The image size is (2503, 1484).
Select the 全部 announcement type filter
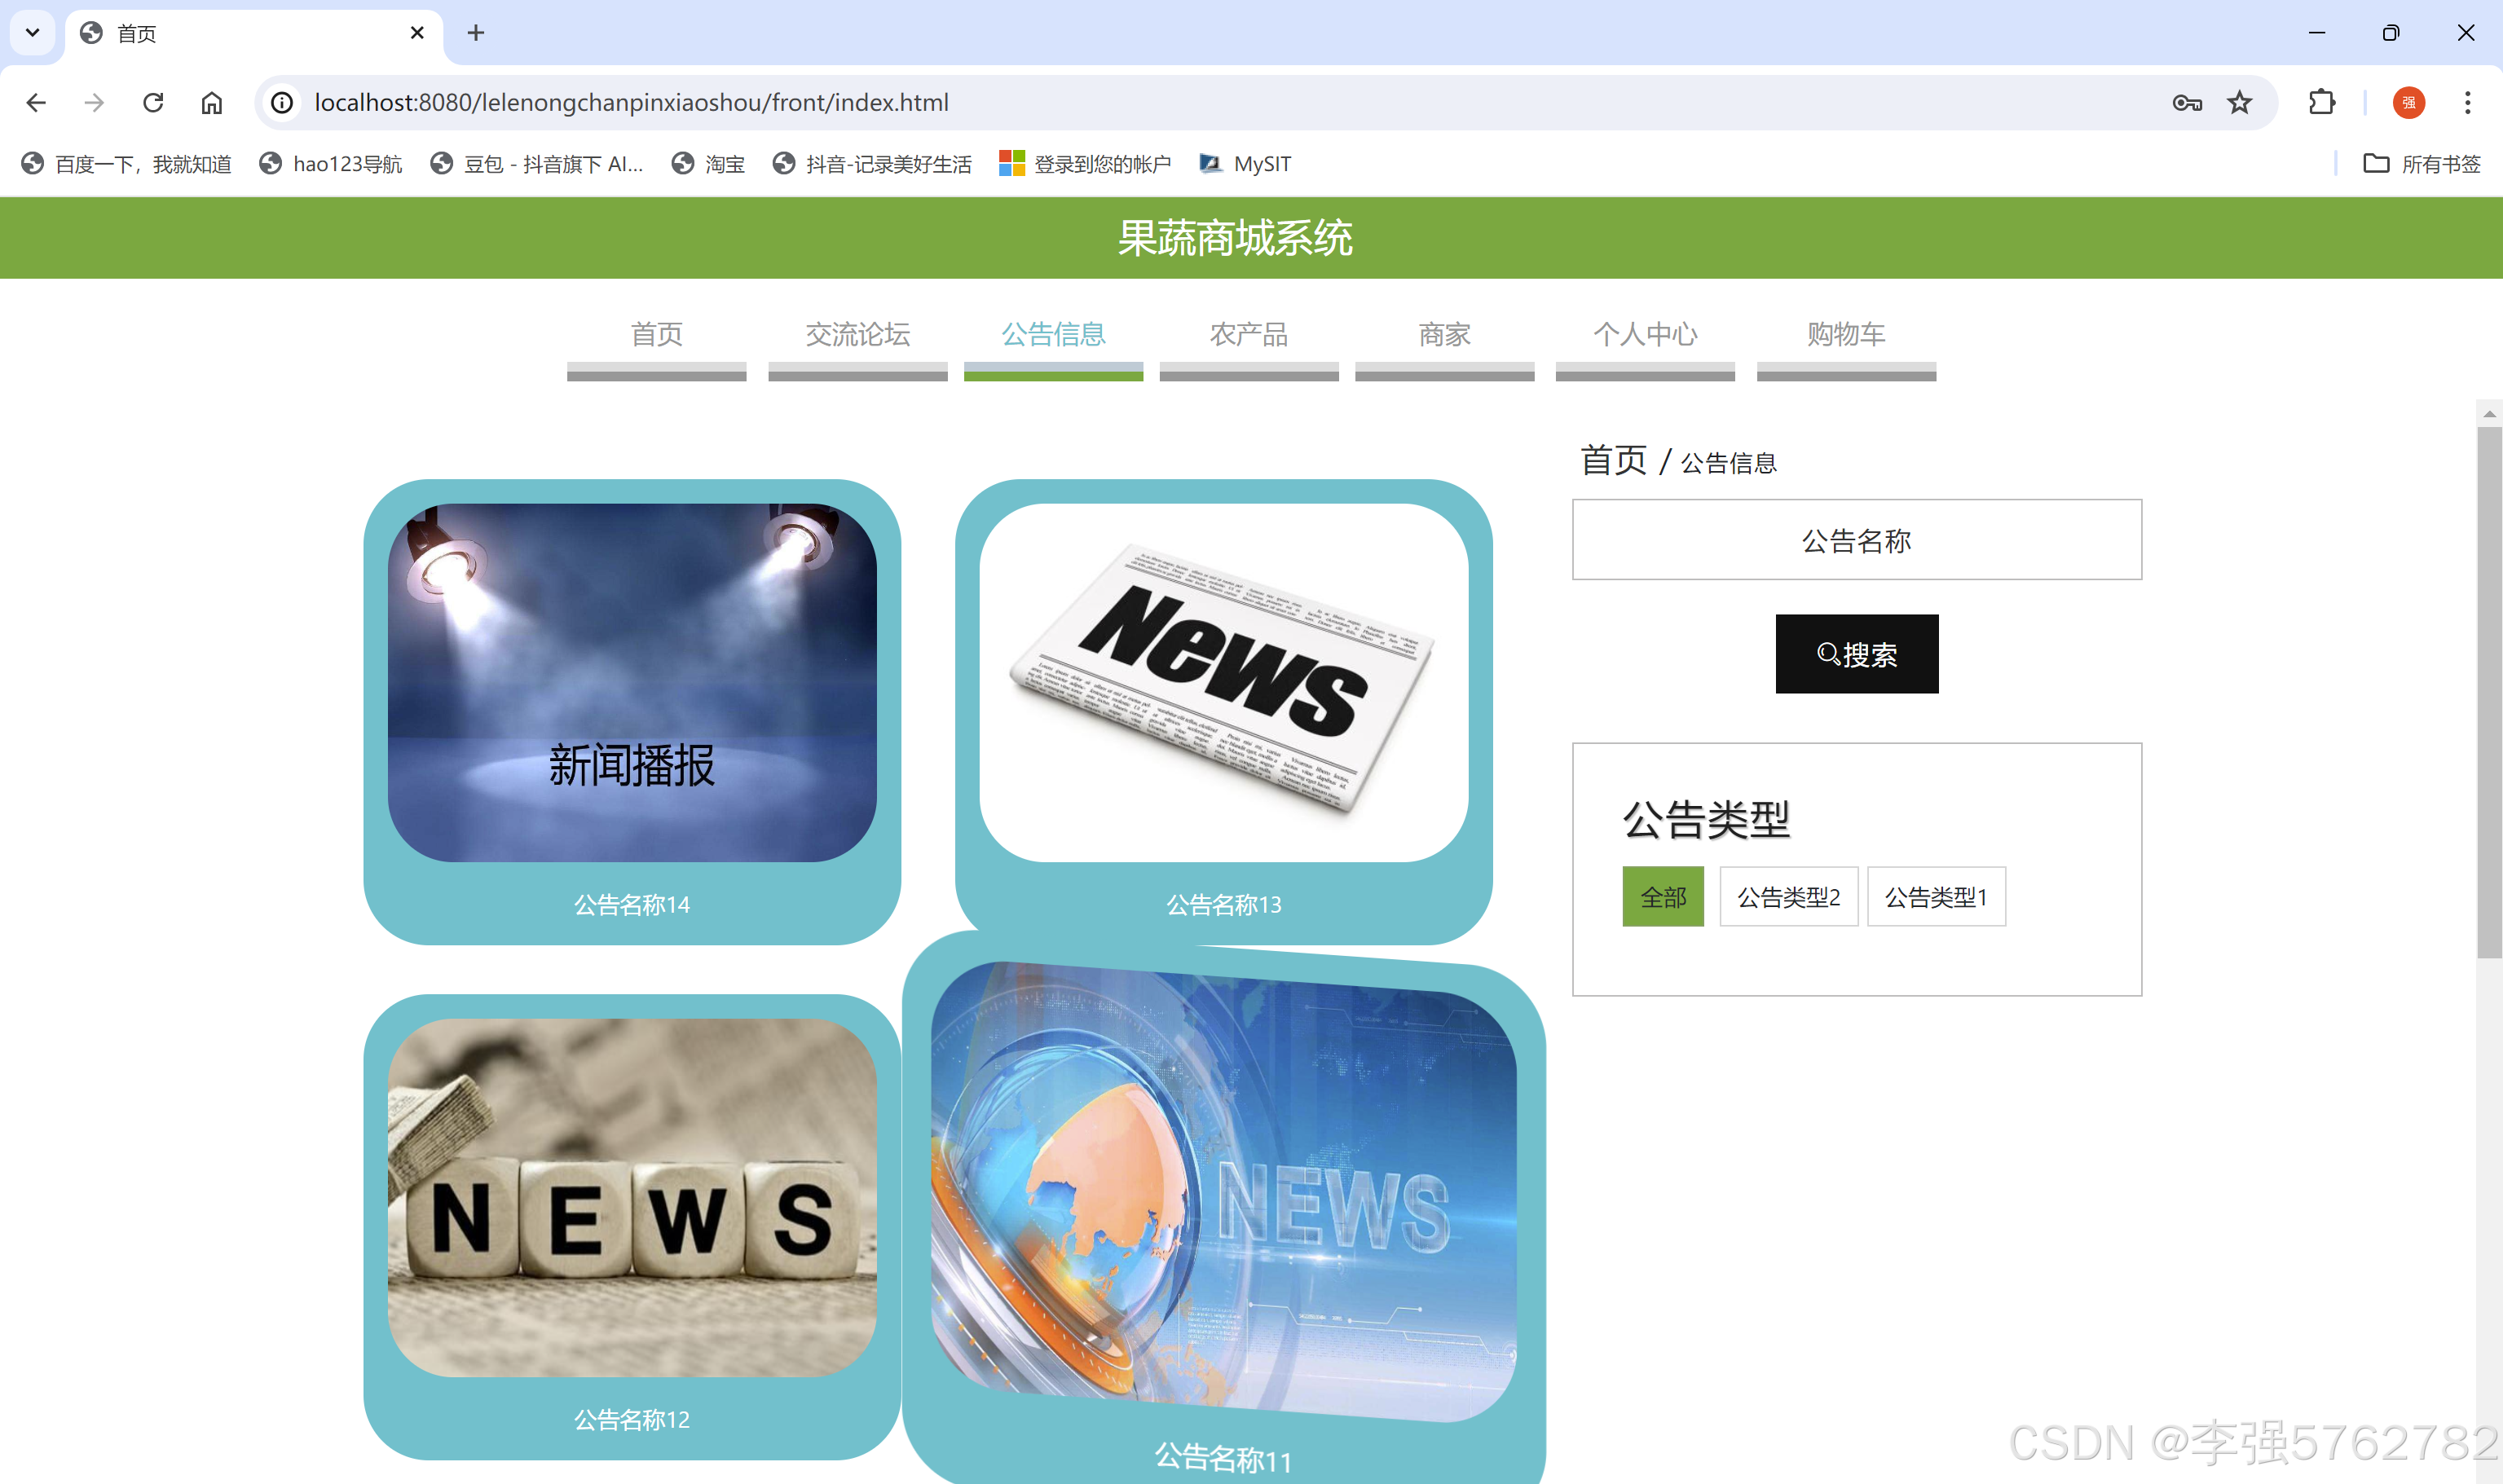[1662, 897]
